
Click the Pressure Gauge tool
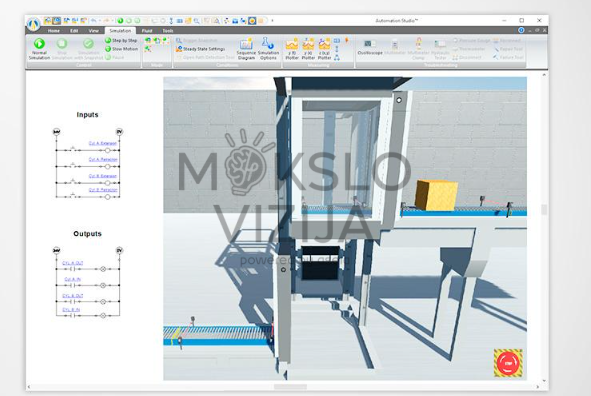coord(471,40)
